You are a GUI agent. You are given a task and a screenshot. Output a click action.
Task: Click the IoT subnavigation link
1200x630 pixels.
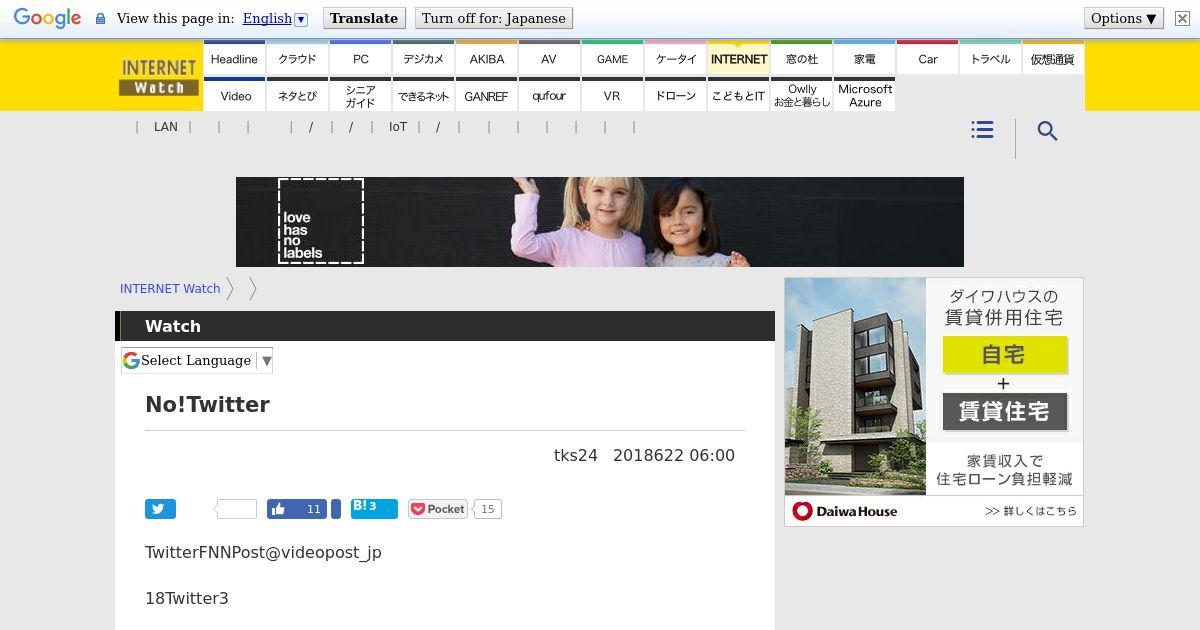pyautogui.click(x=398, y=127)
